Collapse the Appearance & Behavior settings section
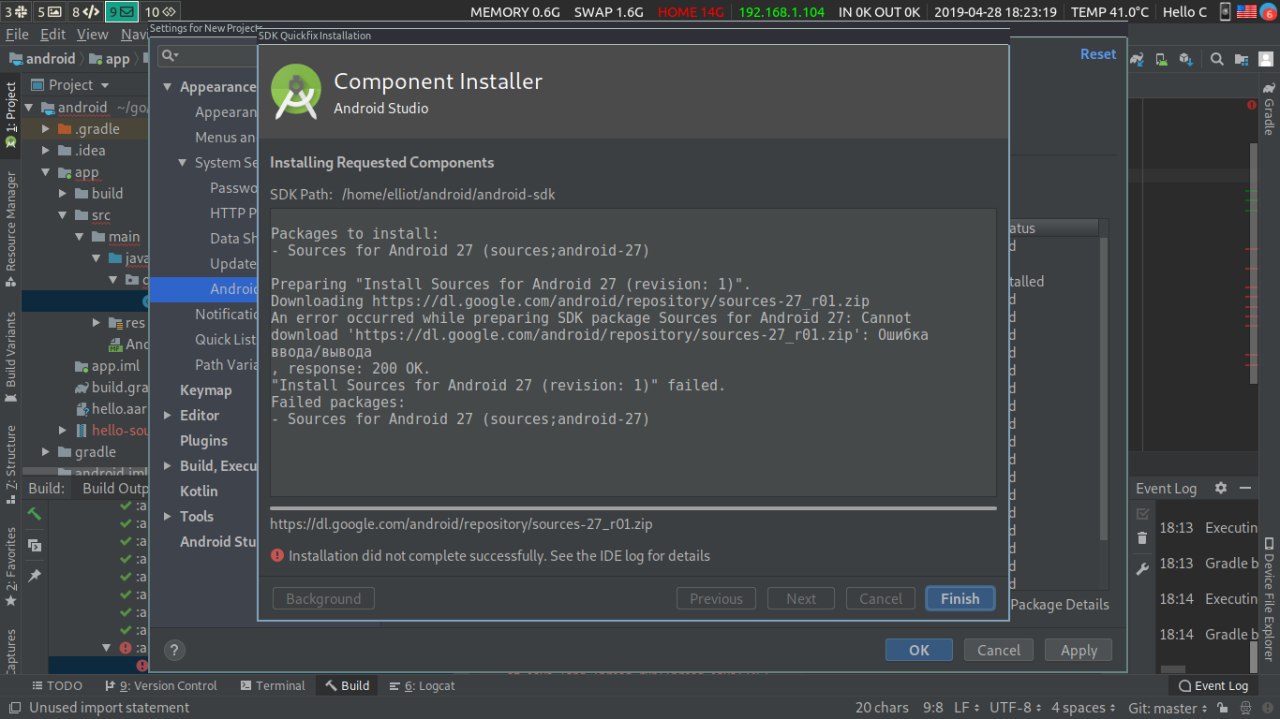Screen dimensions: 1280x719 (168, 87)
